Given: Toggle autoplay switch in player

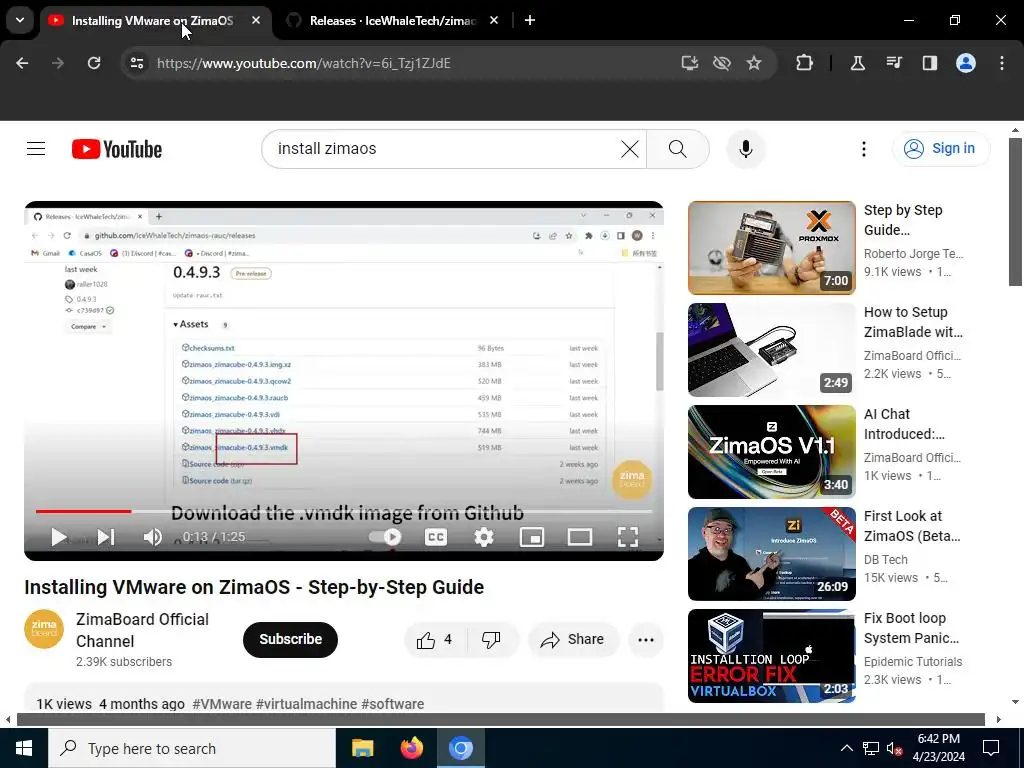Looking at the screenshot, I should point(385,537).
